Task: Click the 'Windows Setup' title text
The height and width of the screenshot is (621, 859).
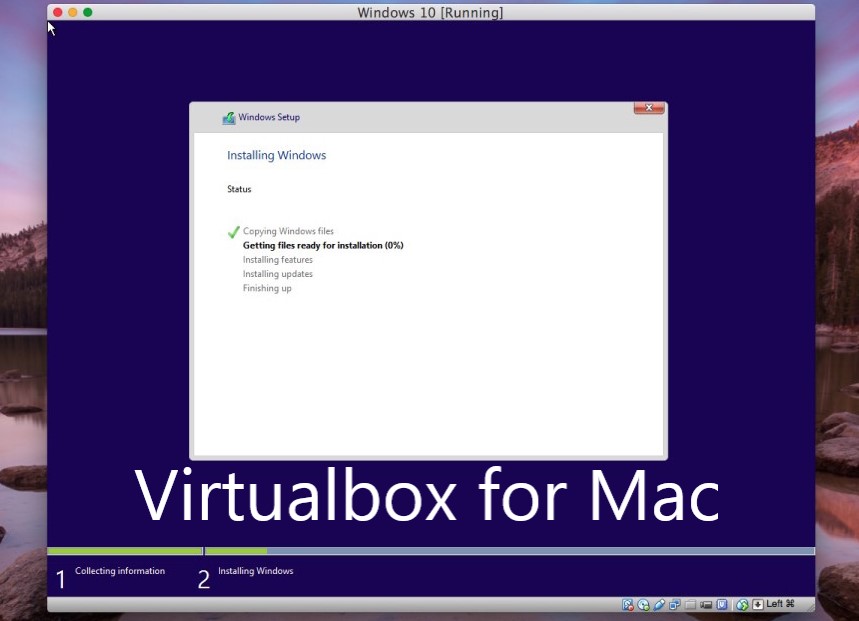Action: [x=269, y=117]
